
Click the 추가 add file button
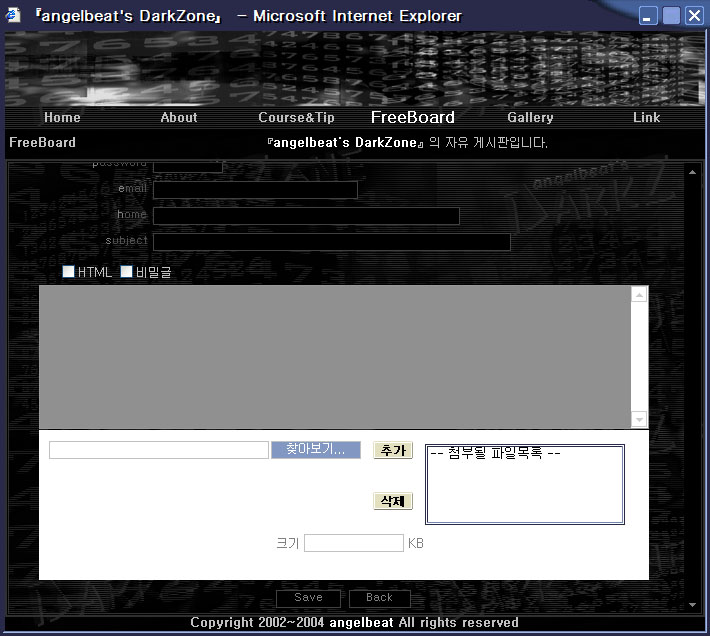pyautogui.click(x=393, y=450)
